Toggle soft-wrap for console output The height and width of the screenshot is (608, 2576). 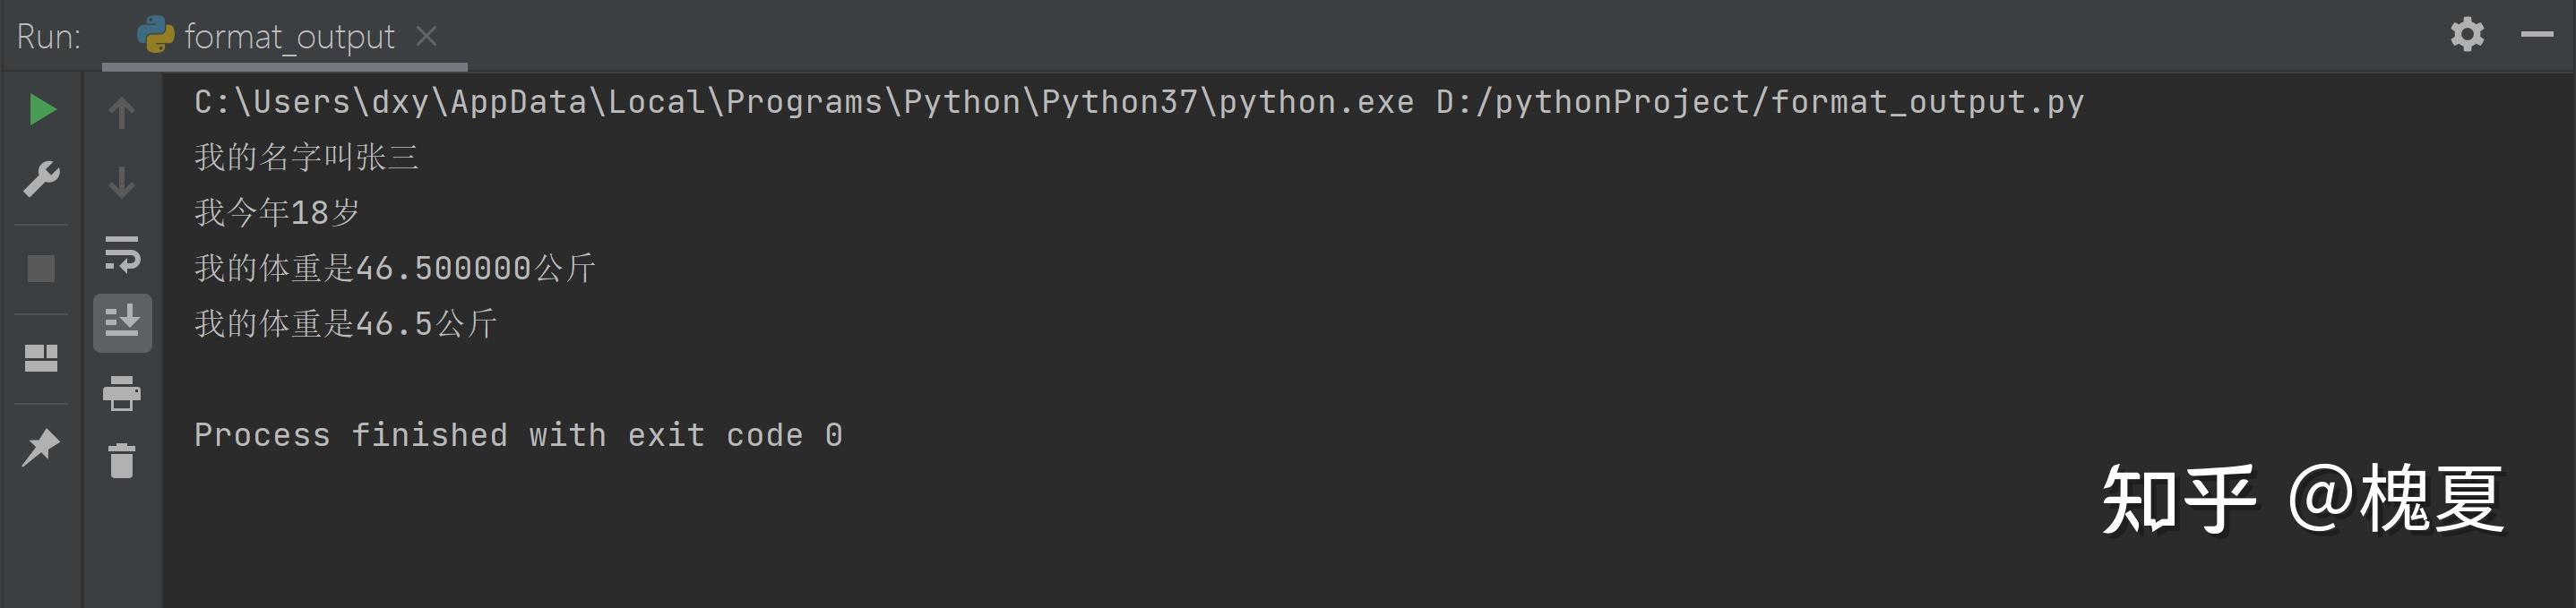click(x=122, y=254)
